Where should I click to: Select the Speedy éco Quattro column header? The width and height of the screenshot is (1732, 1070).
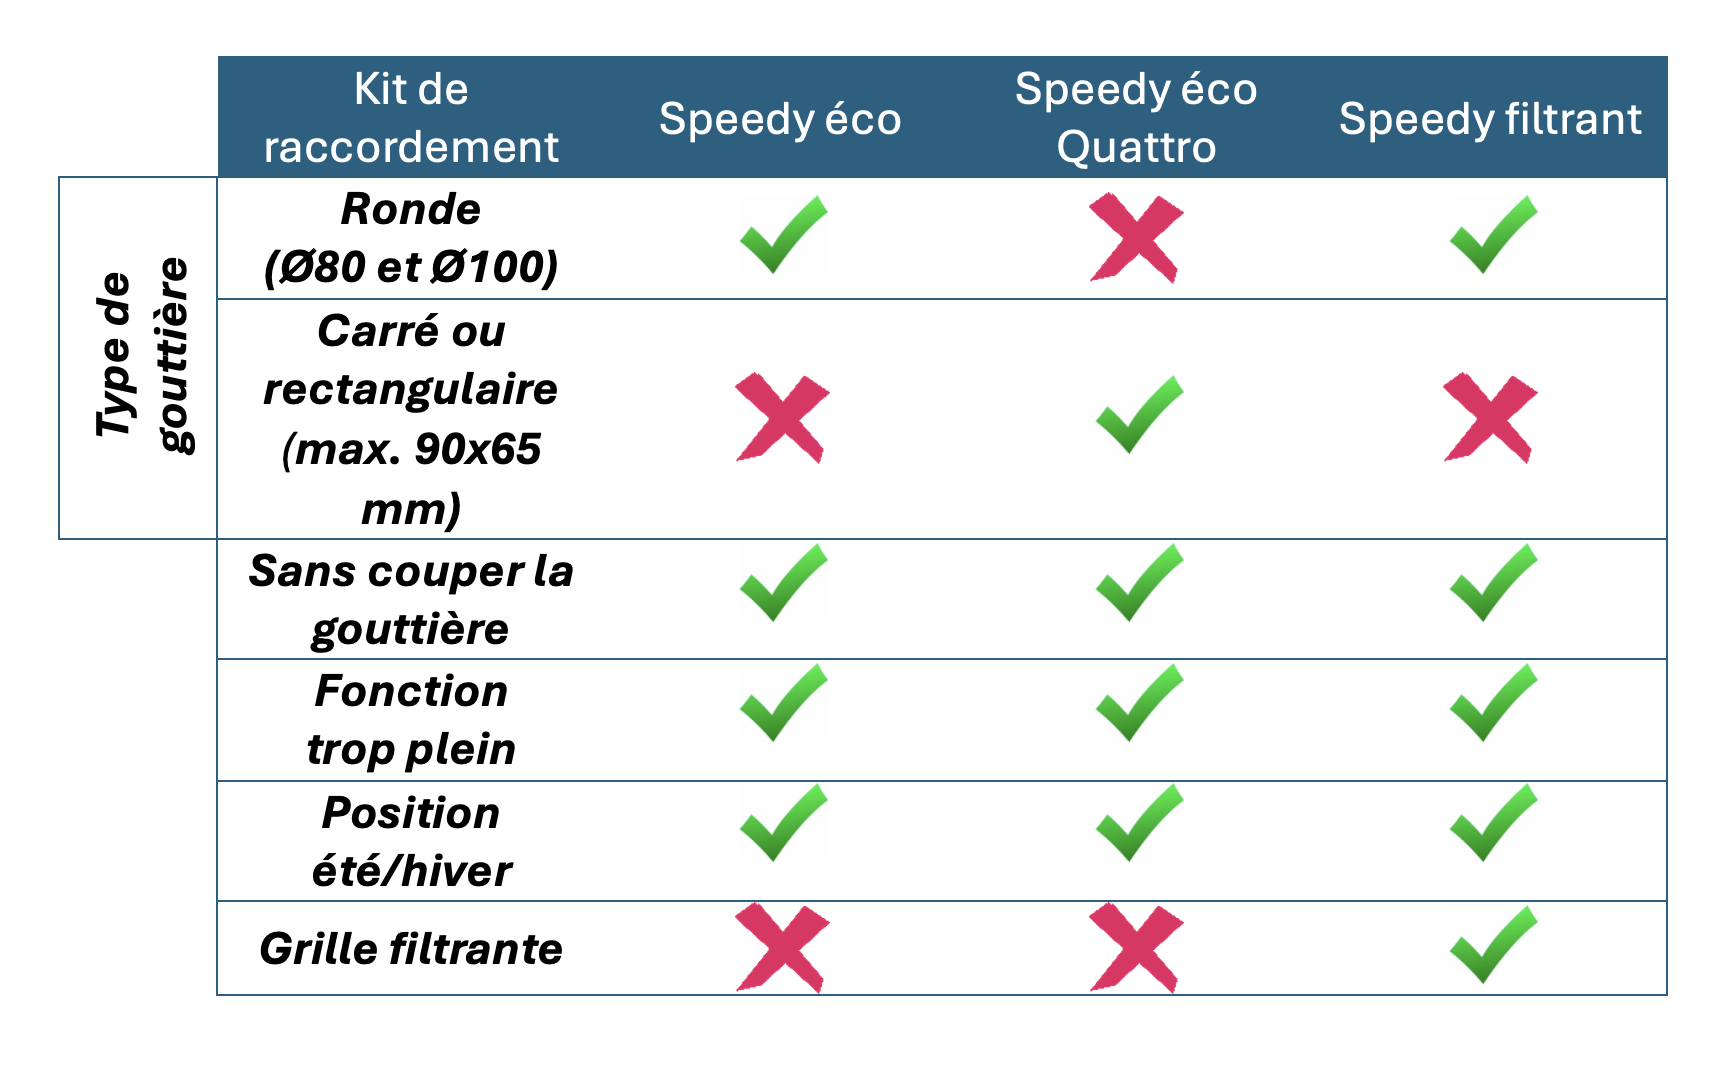[x=1136, y=118]
